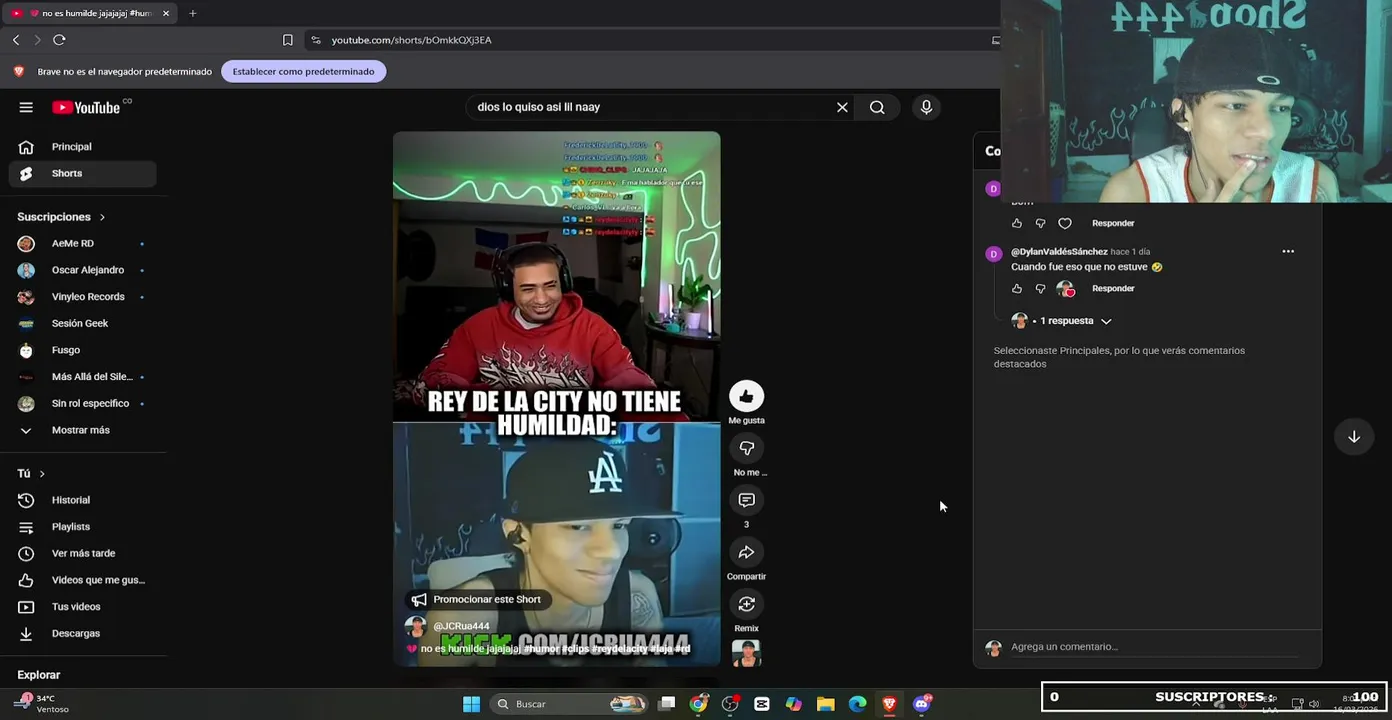Open Oscar Alejandro subscription channel

pos(83,270)
